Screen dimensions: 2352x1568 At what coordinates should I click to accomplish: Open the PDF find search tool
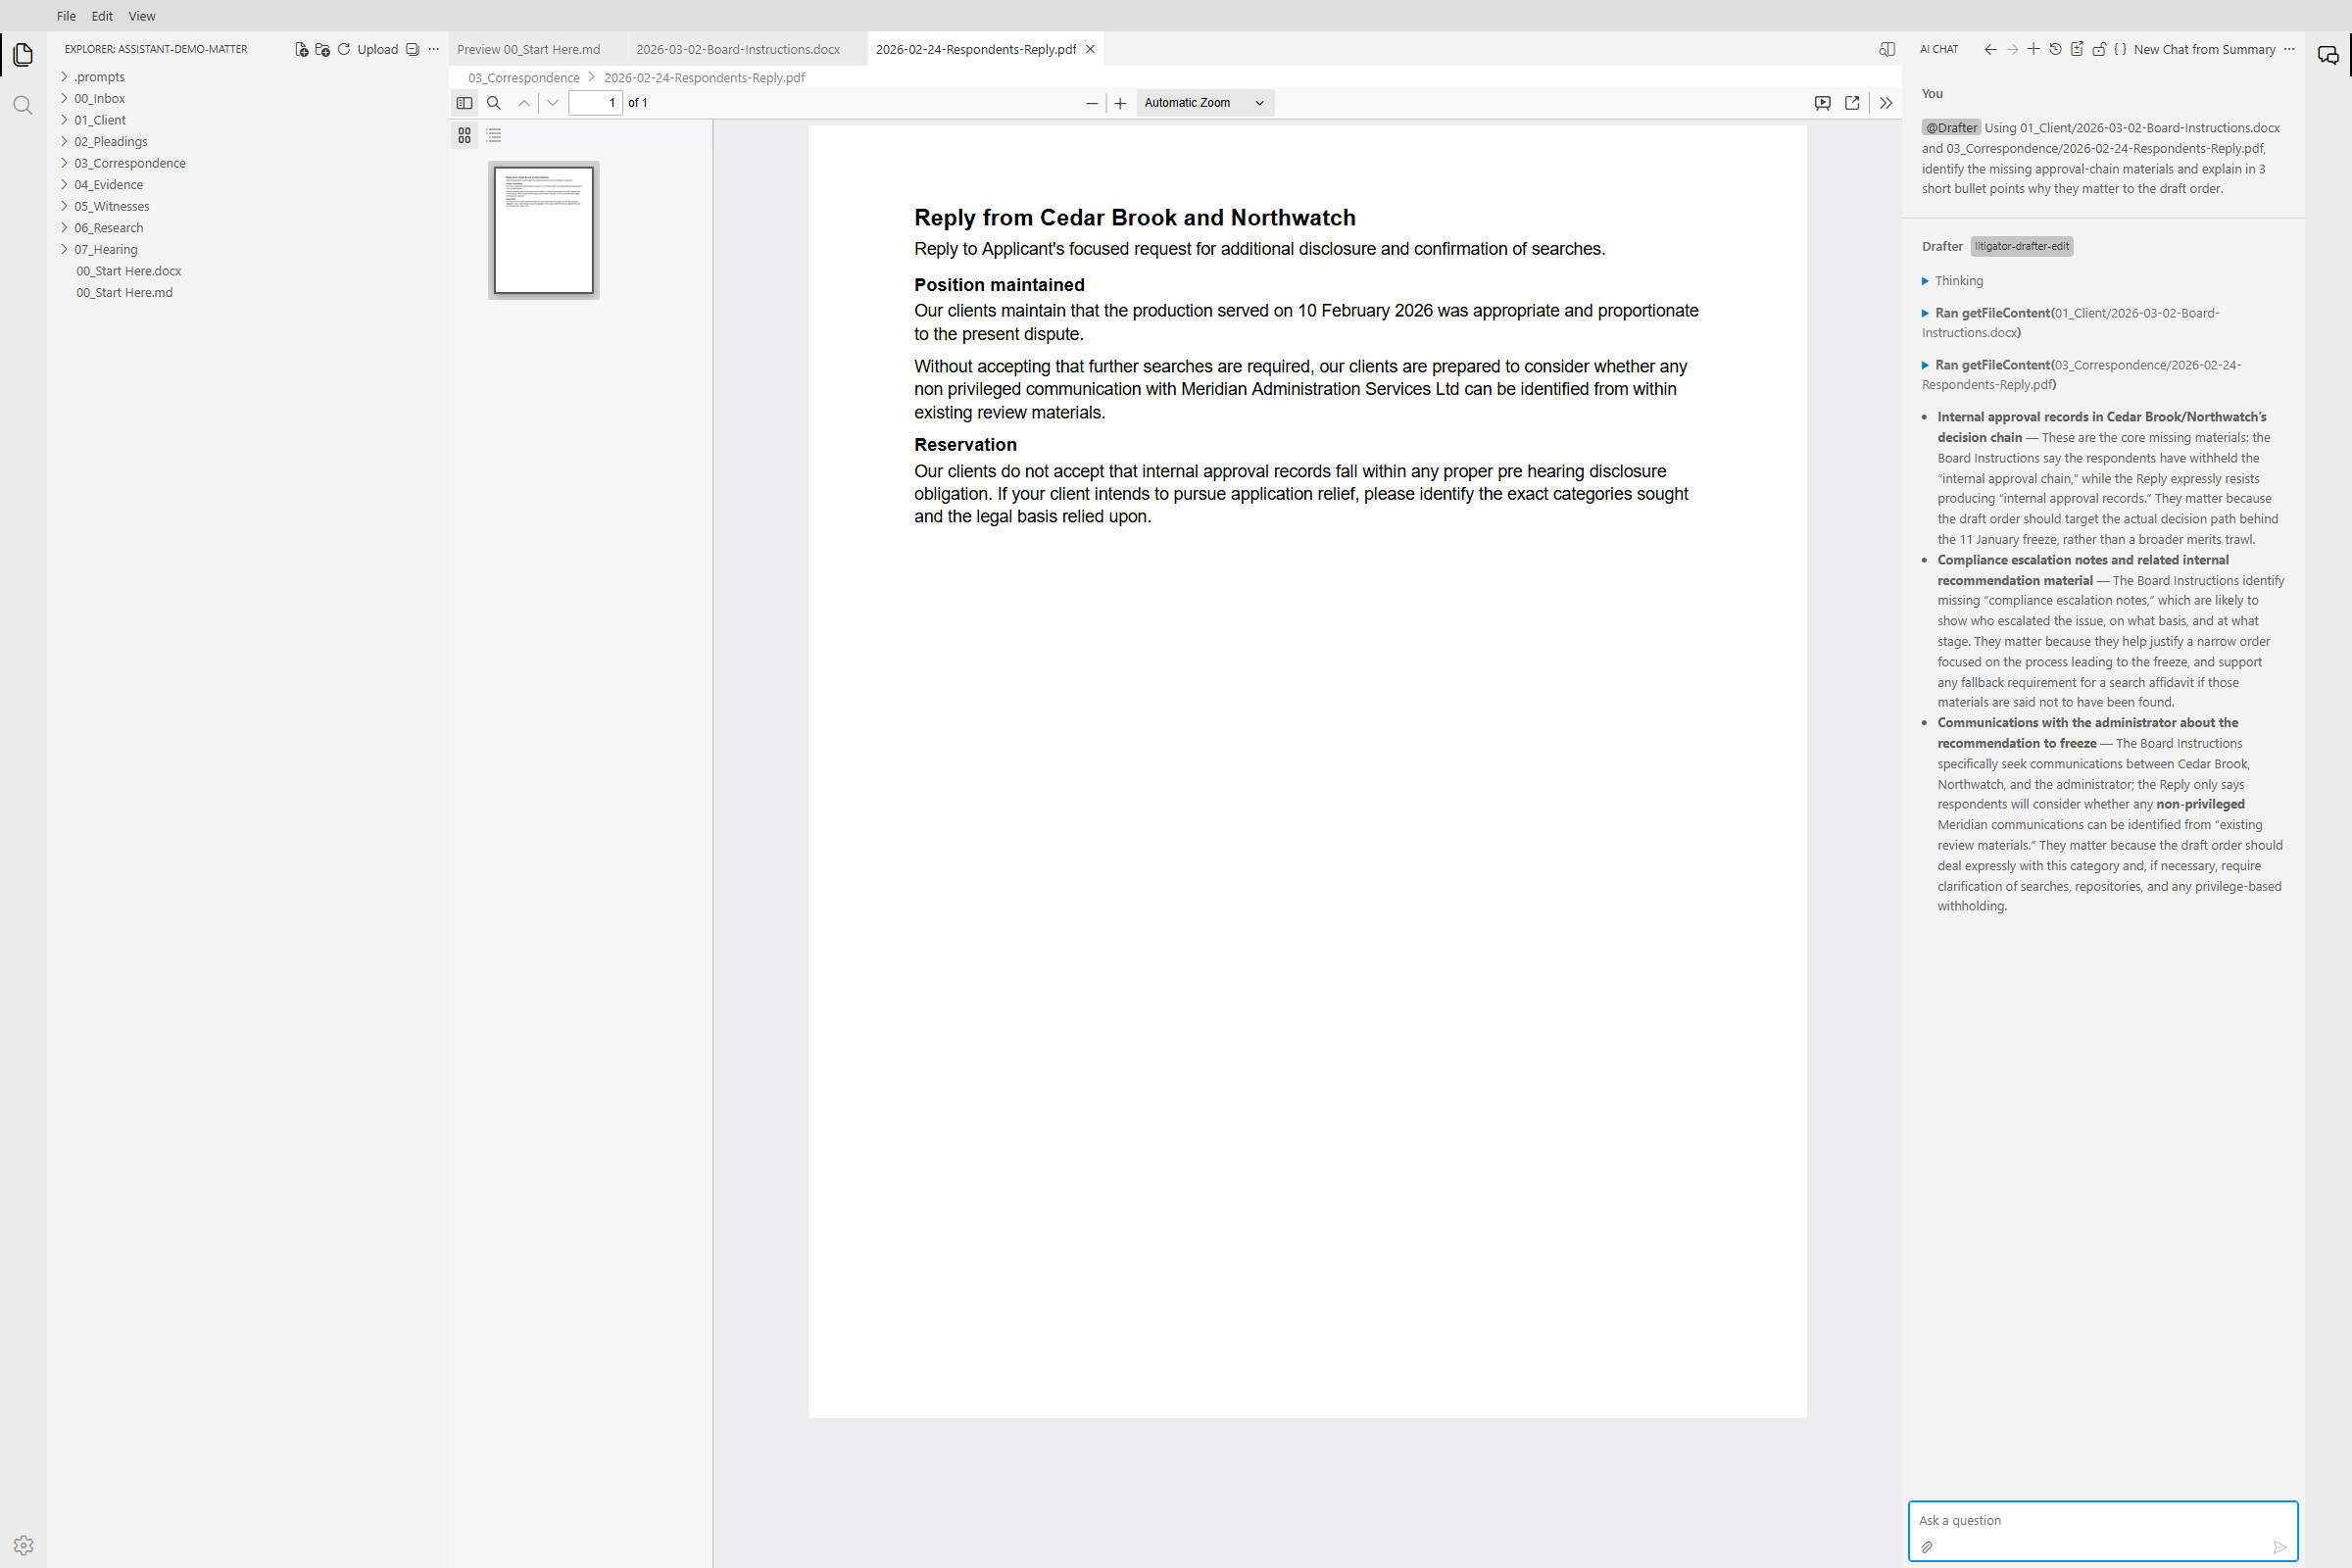[x=494, y=103]
